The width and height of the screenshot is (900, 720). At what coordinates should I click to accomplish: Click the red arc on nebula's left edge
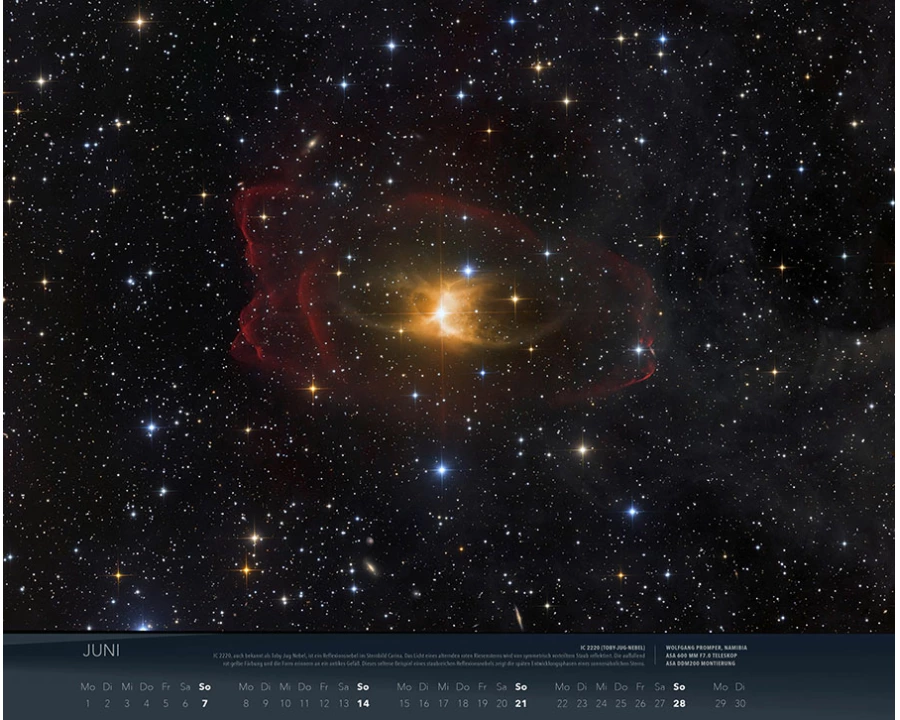tap(243, 270)
